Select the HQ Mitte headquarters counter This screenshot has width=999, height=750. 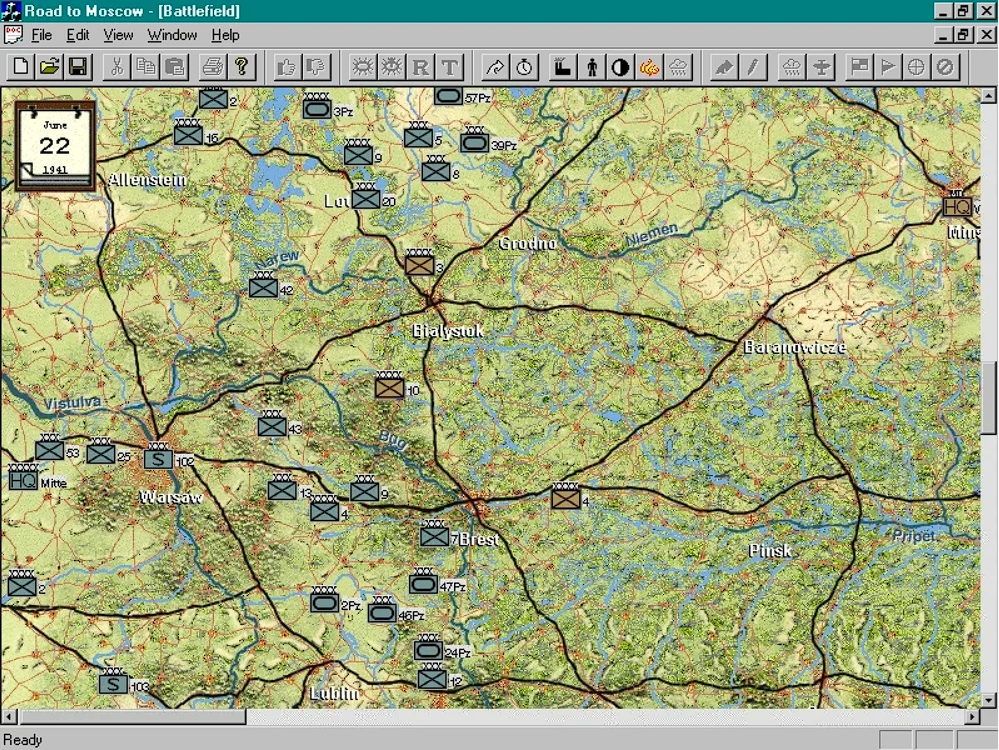click(x=23, y=477)
